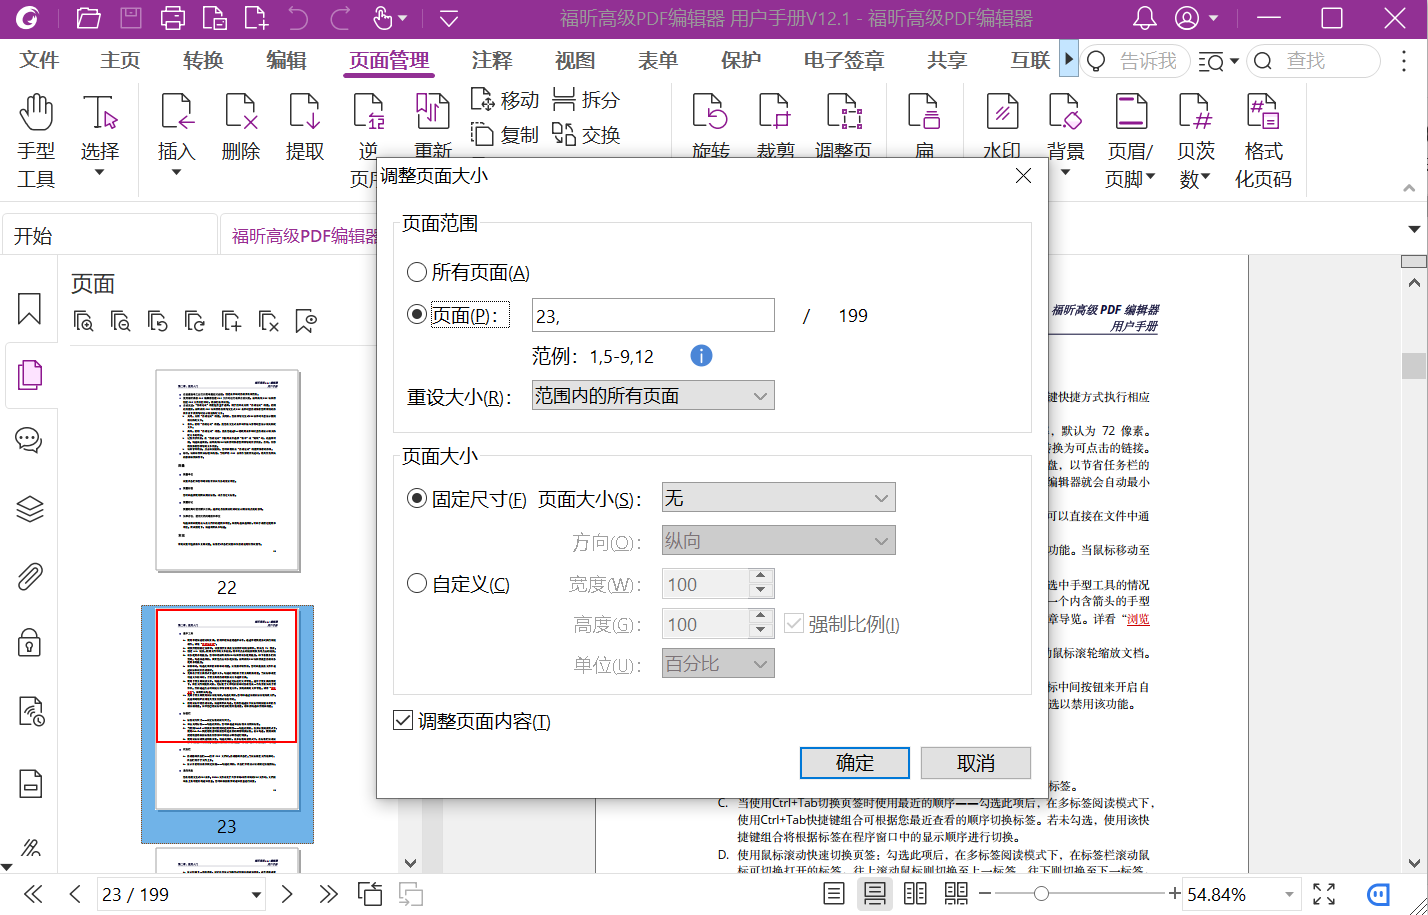Open the Bookmarks panel in sidebar
Screen dimensions: 1428x915
pyautogui.click(x=30, y=309)
